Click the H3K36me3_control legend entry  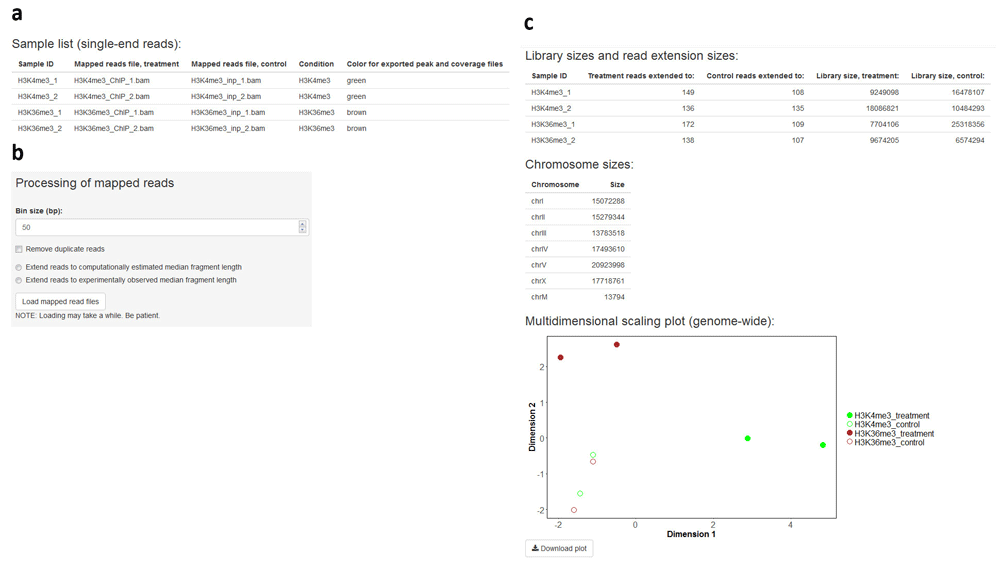[x=885, y=443]
